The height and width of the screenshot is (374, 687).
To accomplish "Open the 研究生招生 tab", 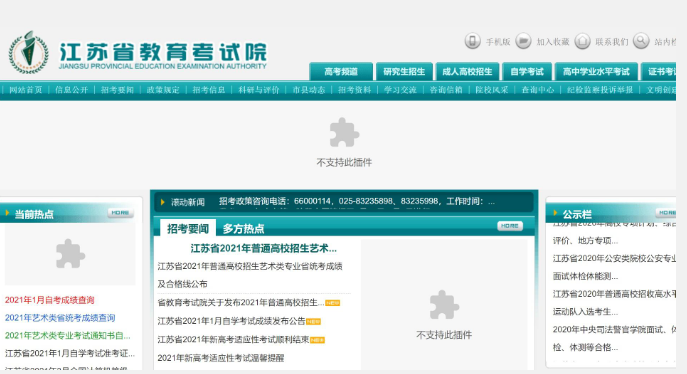I will pos(404,72).
